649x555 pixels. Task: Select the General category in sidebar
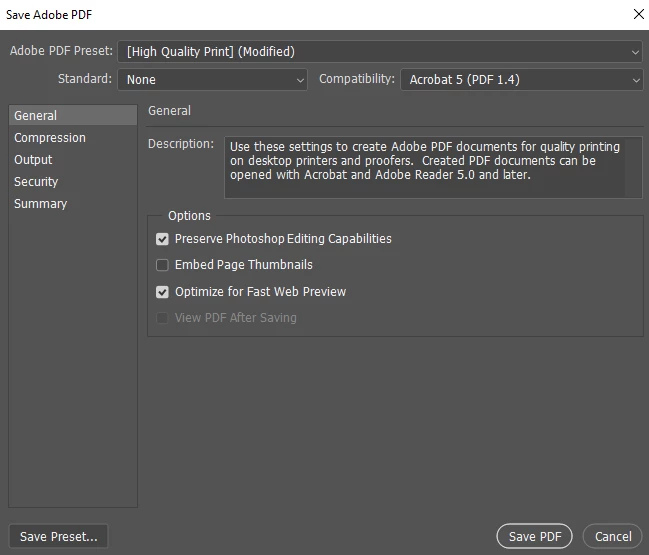tap(73, 115)
